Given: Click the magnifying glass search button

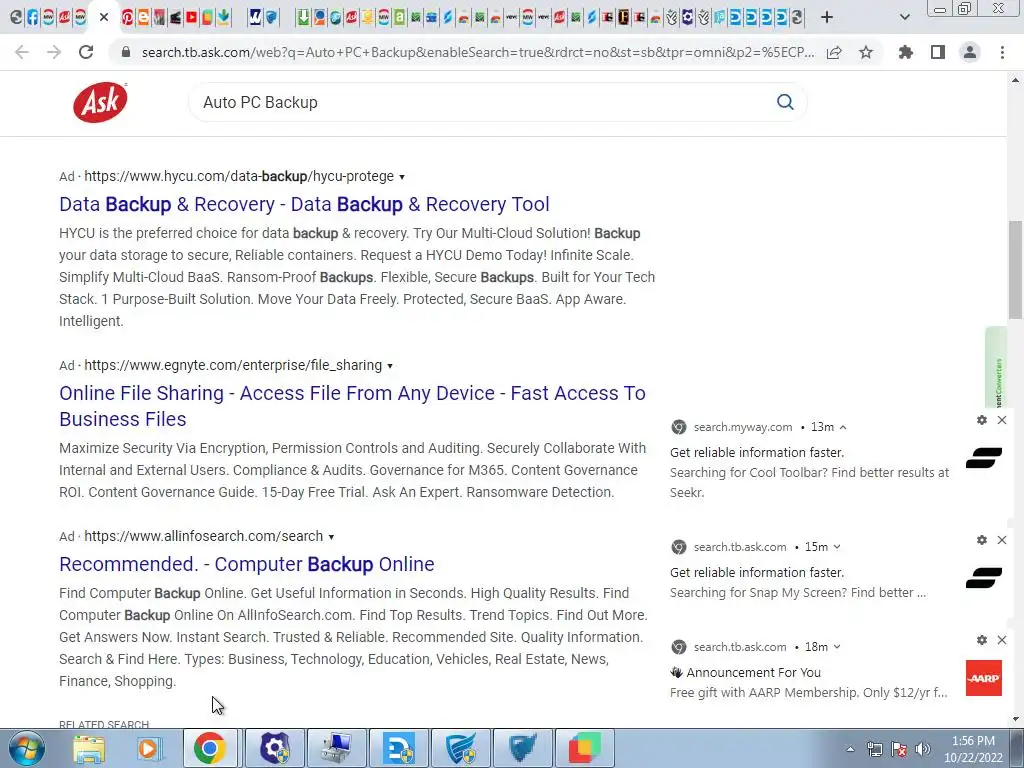Looking at the screenshot, I should (x=785, y=102).
